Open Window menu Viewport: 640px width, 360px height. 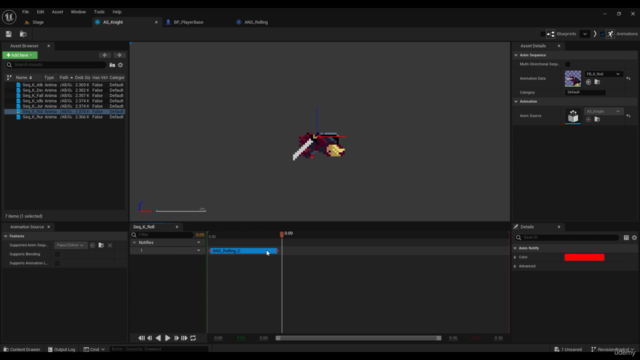tap(78, 12)
